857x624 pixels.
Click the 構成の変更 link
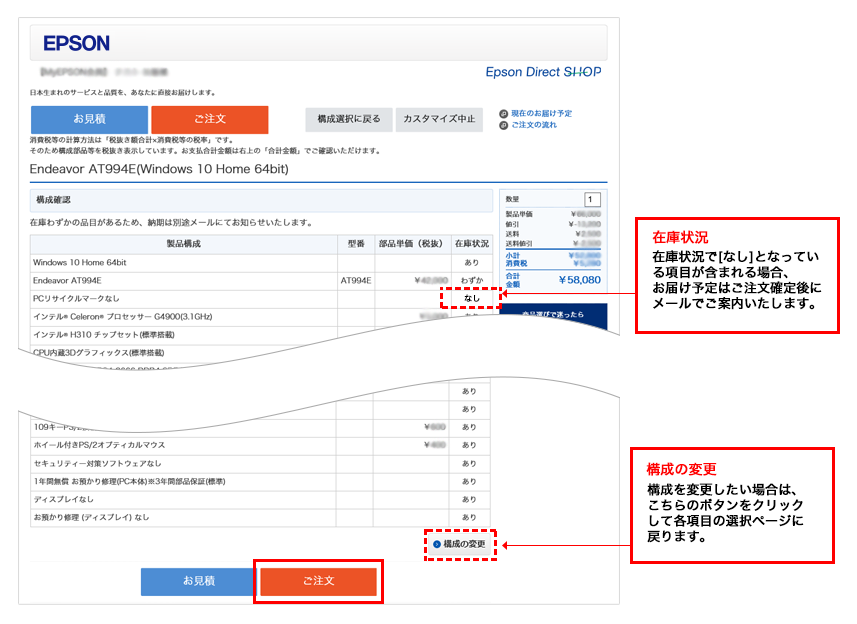click(x=465, y=545)
